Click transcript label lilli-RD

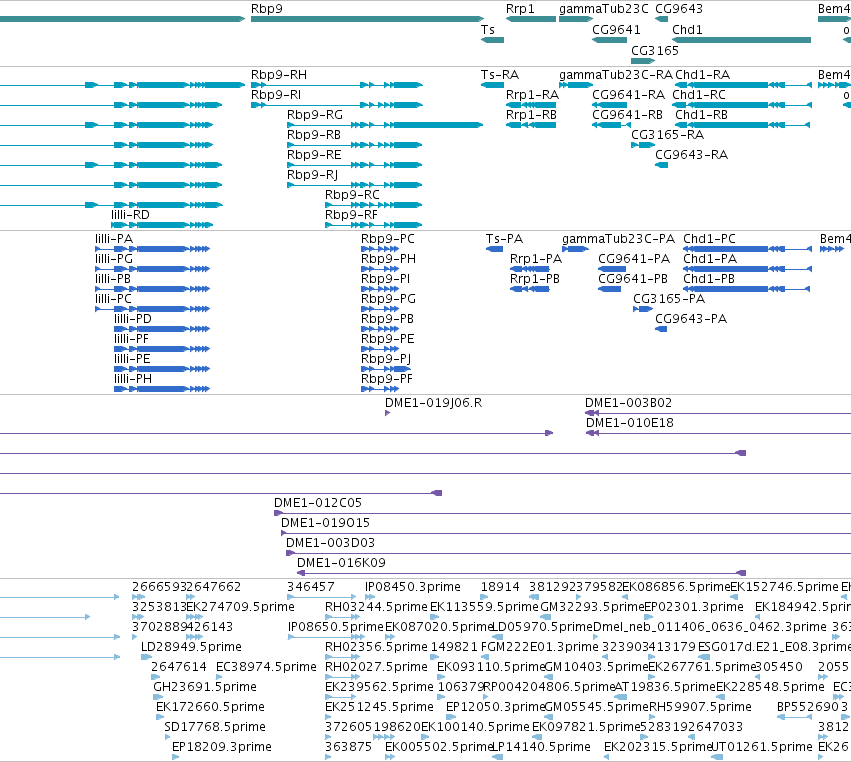[x=130, y=214]
